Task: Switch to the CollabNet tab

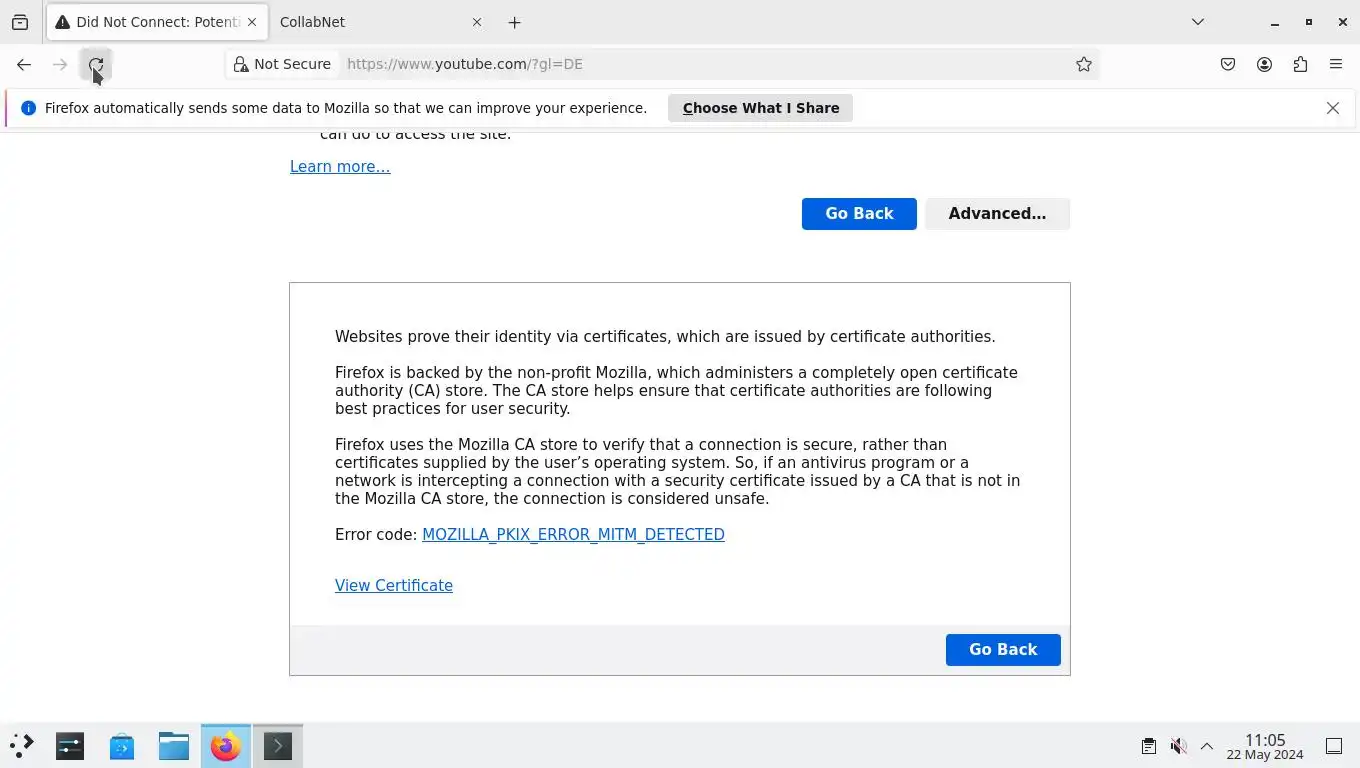Action: point(381,22)
